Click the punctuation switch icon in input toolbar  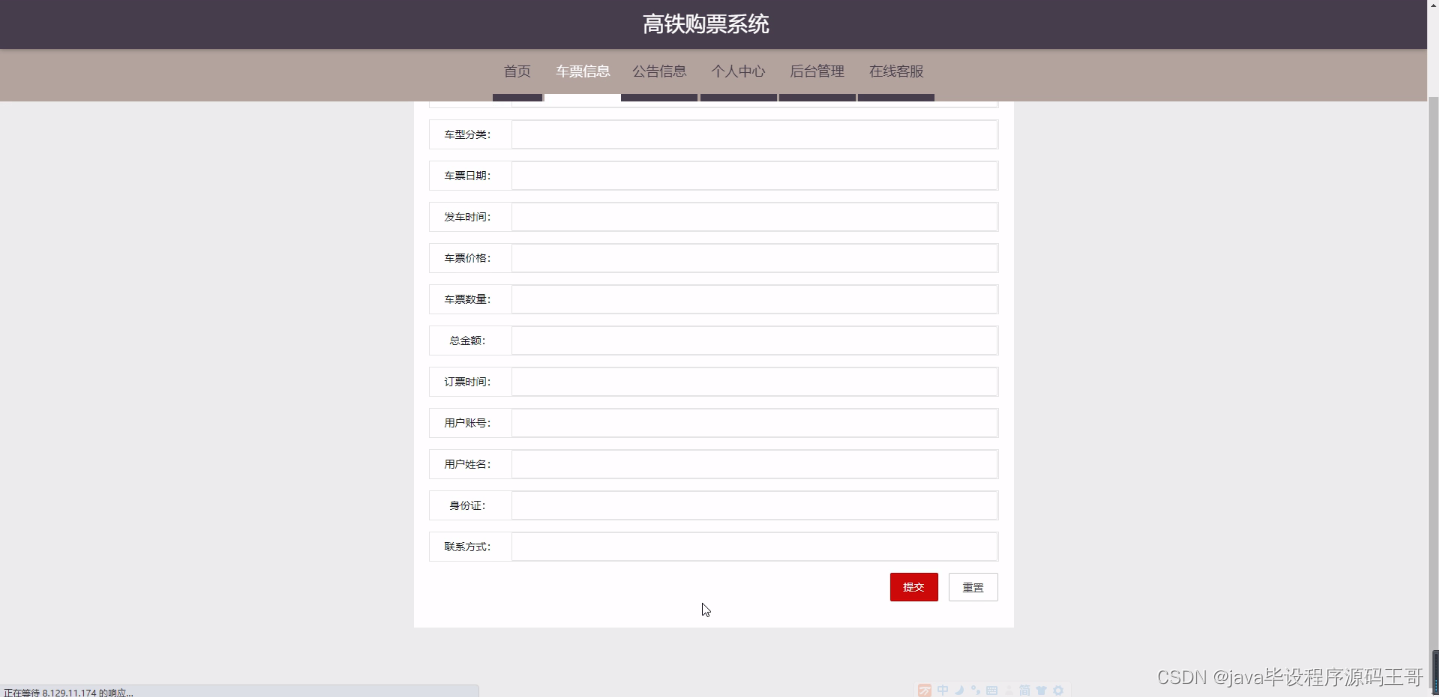pyautogui.click(x=975, y=690)
